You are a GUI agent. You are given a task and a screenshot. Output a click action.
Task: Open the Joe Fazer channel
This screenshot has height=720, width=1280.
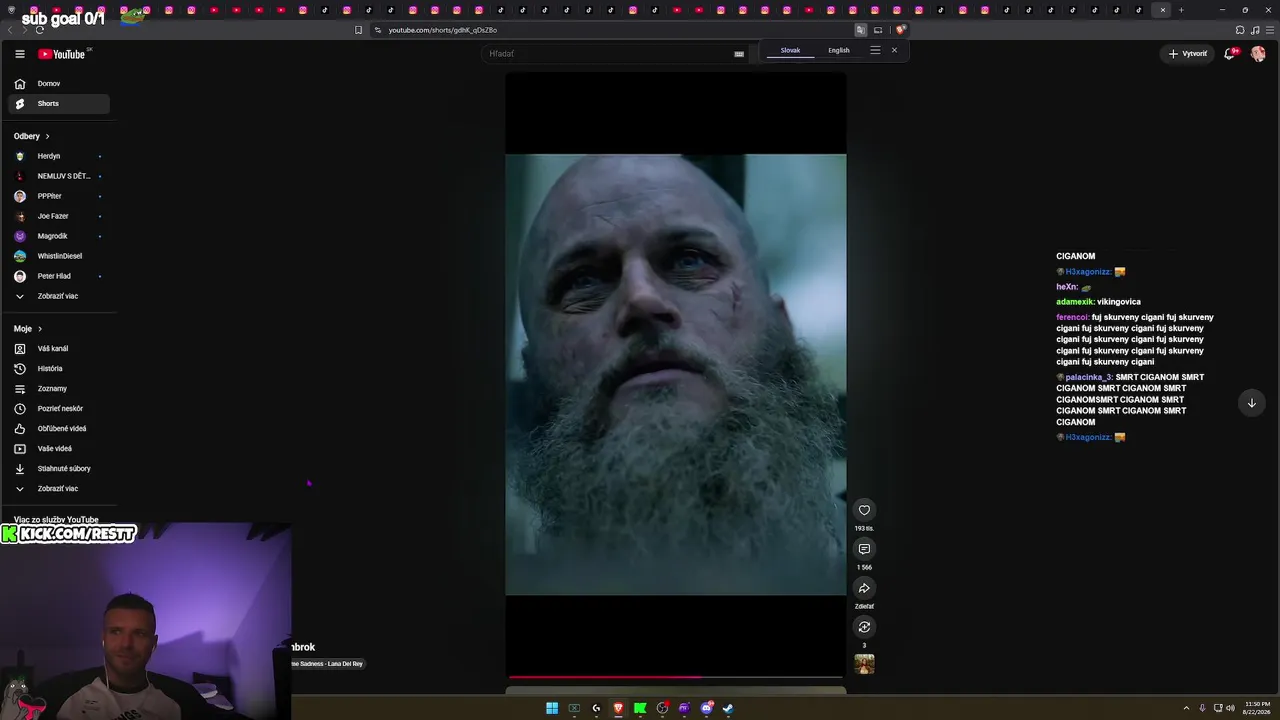[x=60, y=216]
